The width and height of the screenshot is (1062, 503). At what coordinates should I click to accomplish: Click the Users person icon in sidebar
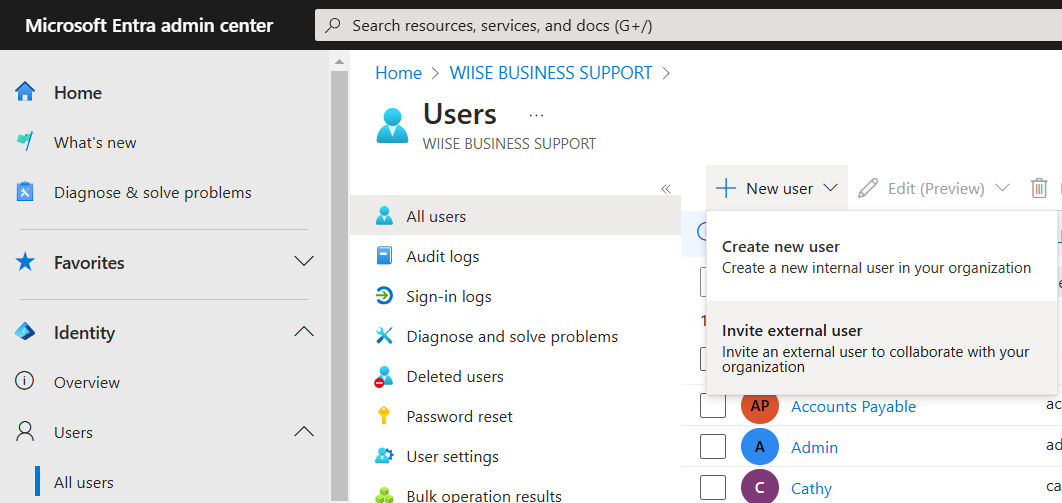[x=25, y=432]
